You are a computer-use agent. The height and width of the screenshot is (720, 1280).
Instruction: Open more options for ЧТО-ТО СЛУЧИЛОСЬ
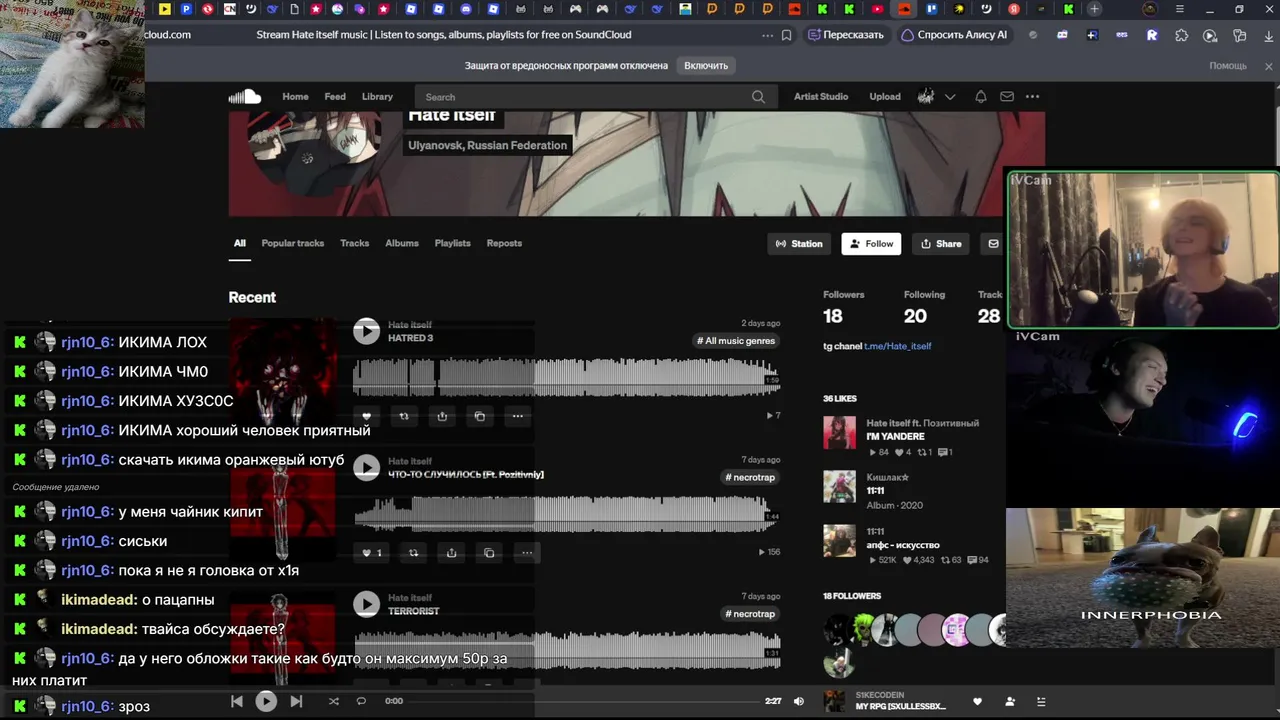pyautogui.click(x=526, y=553)
